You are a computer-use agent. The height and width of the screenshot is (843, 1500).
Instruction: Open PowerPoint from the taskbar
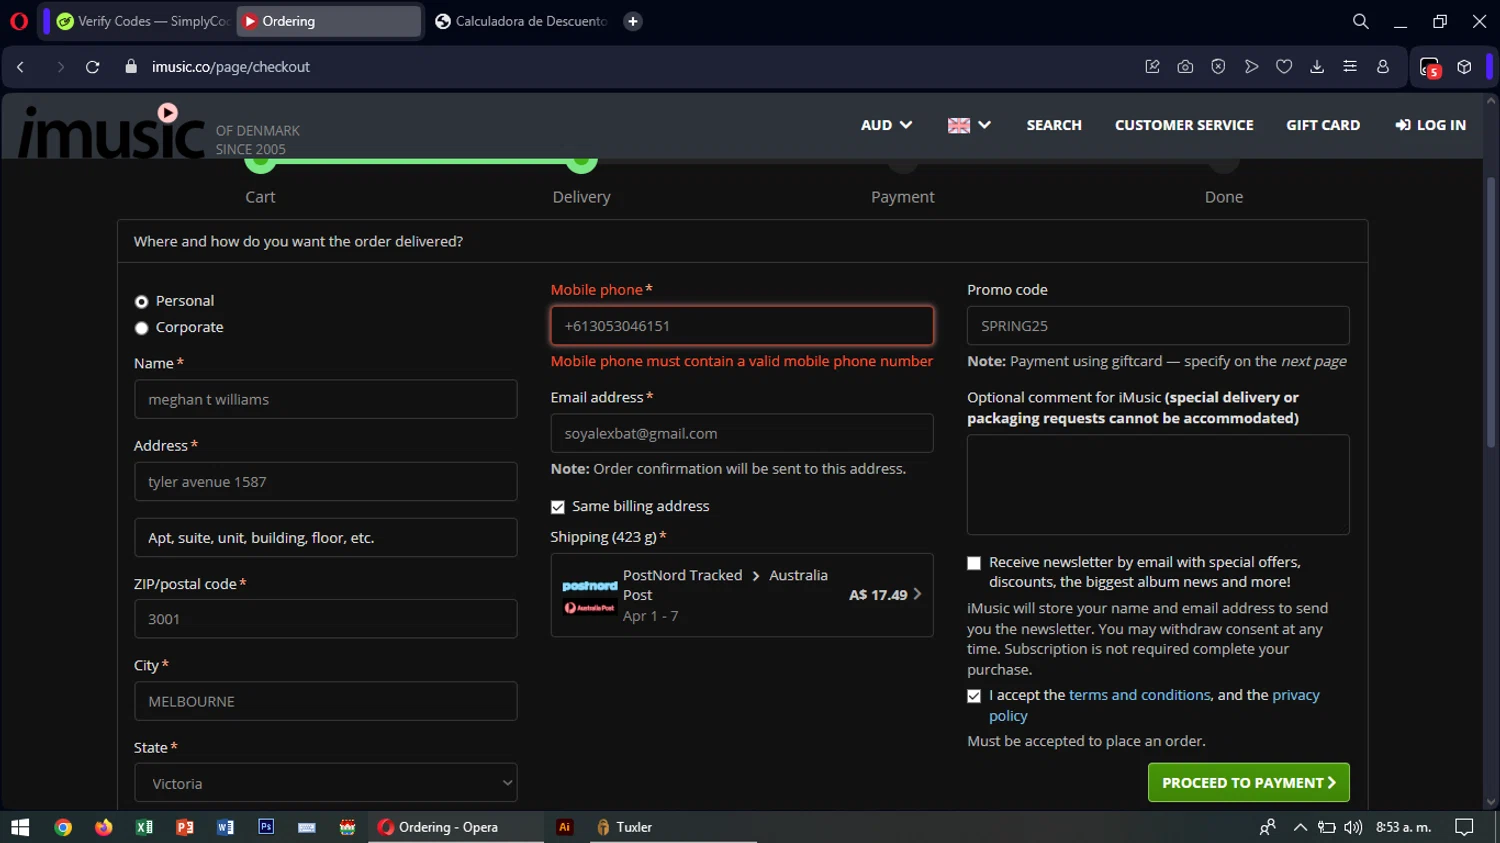point(185,827)
